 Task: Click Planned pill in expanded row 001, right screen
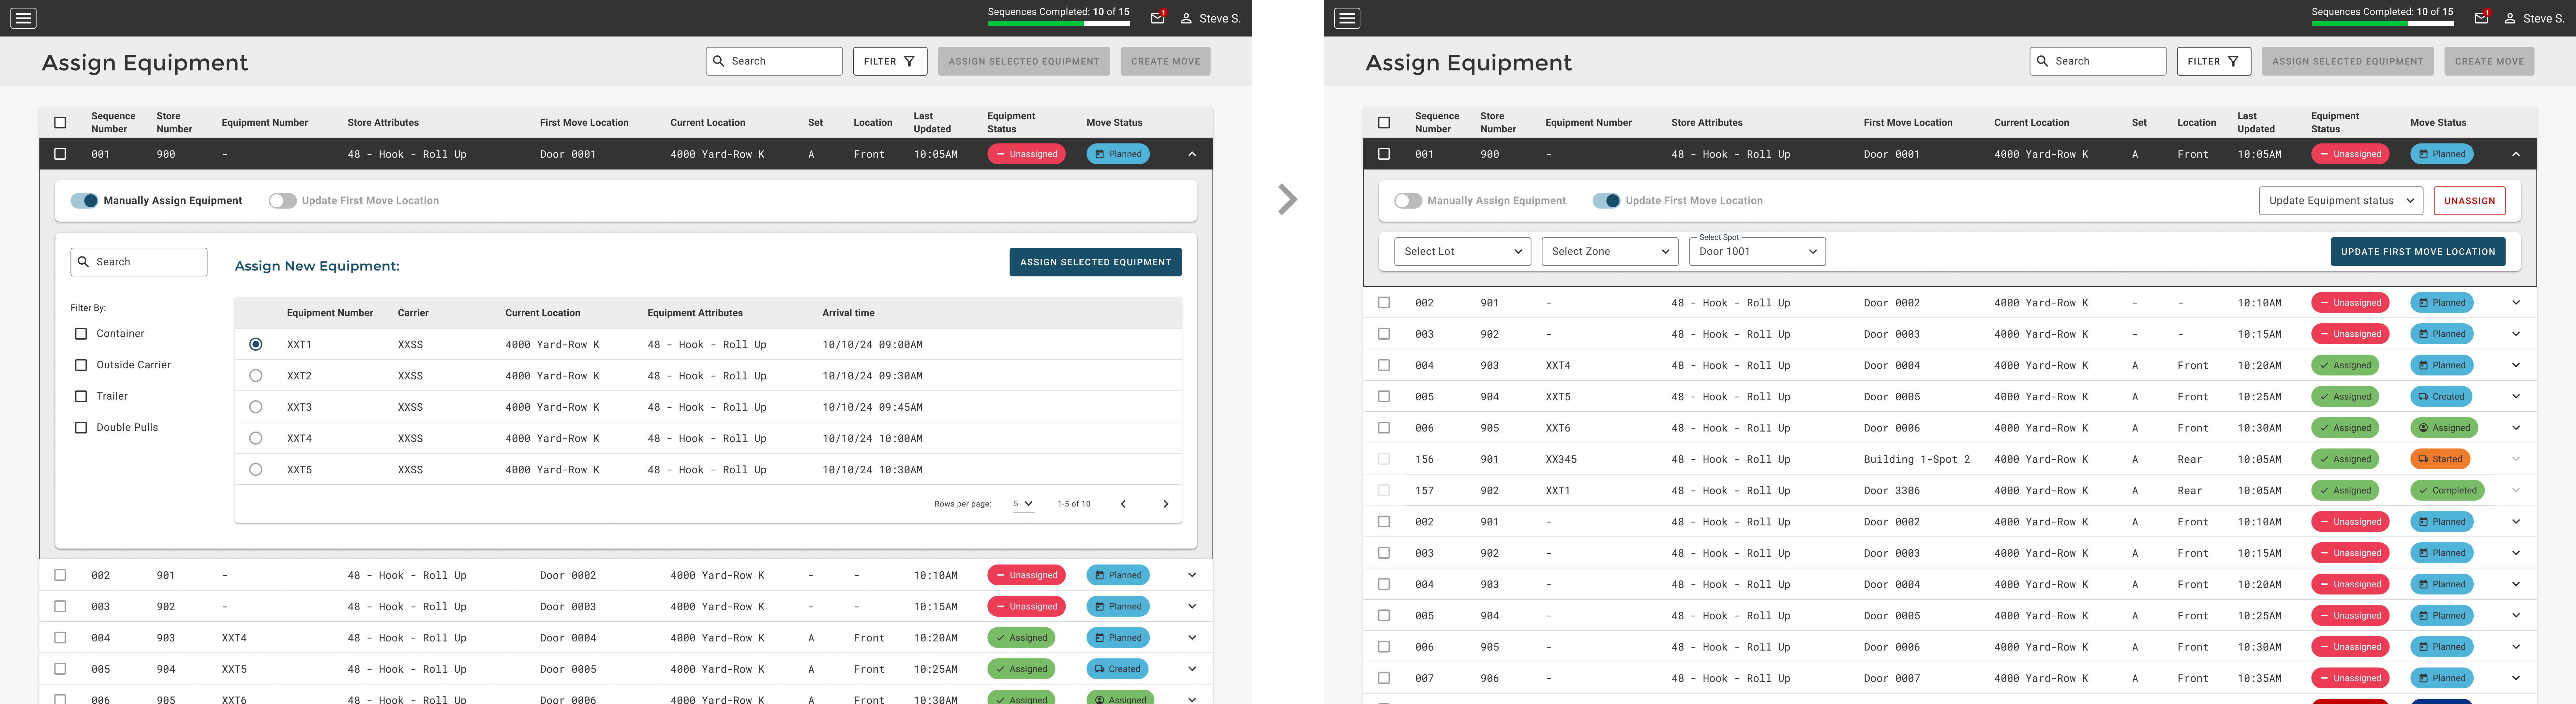2442,154
